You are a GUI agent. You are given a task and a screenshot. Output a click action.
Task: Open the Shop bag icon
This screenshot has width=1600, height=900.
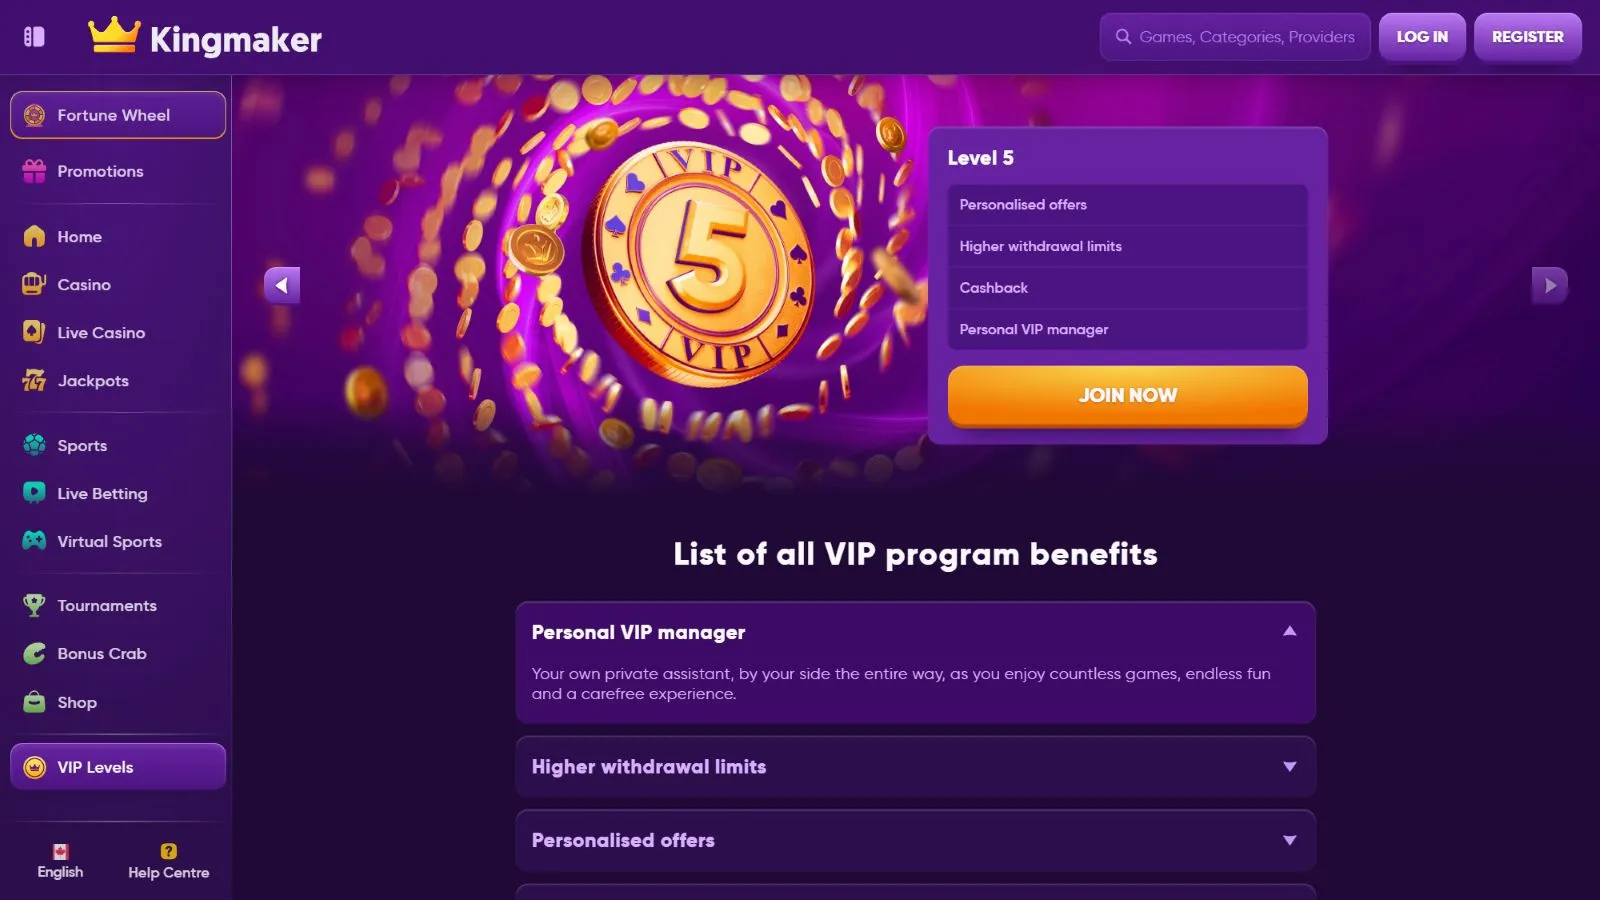pyautogui.click(x=35, y=702)
